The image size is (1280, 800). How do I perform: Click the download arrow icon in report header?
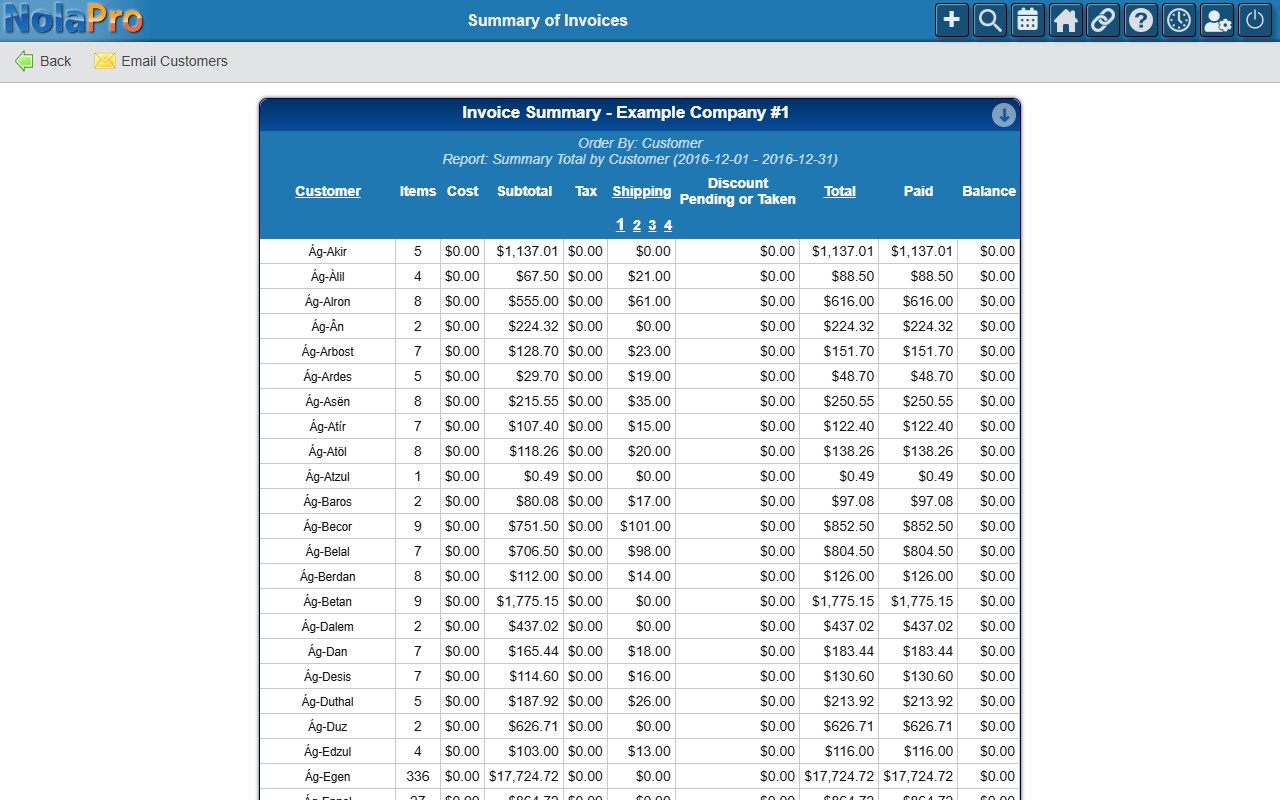1004,115
